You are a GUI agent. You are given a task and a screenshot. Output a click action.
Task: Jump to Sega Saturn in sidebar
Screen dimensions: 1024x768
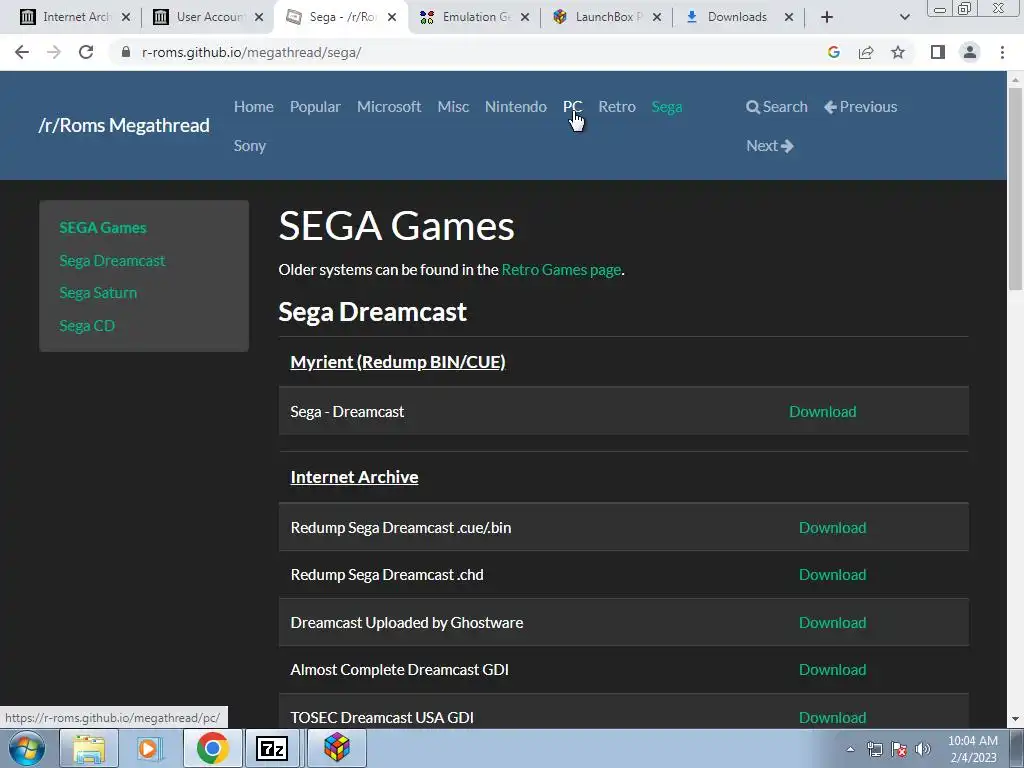[x=98, y=293]
